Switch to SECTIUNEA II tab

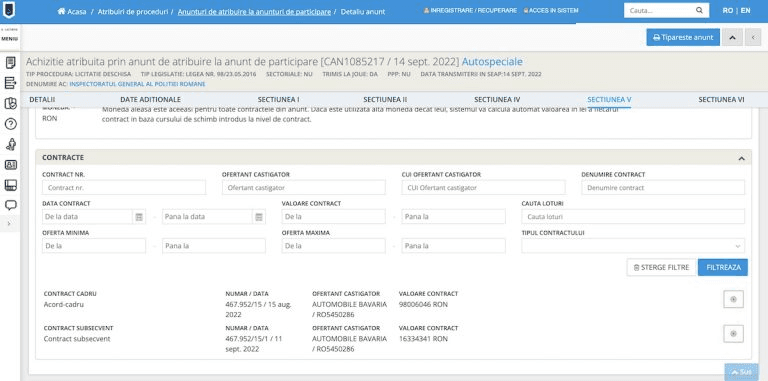point(385,99)
